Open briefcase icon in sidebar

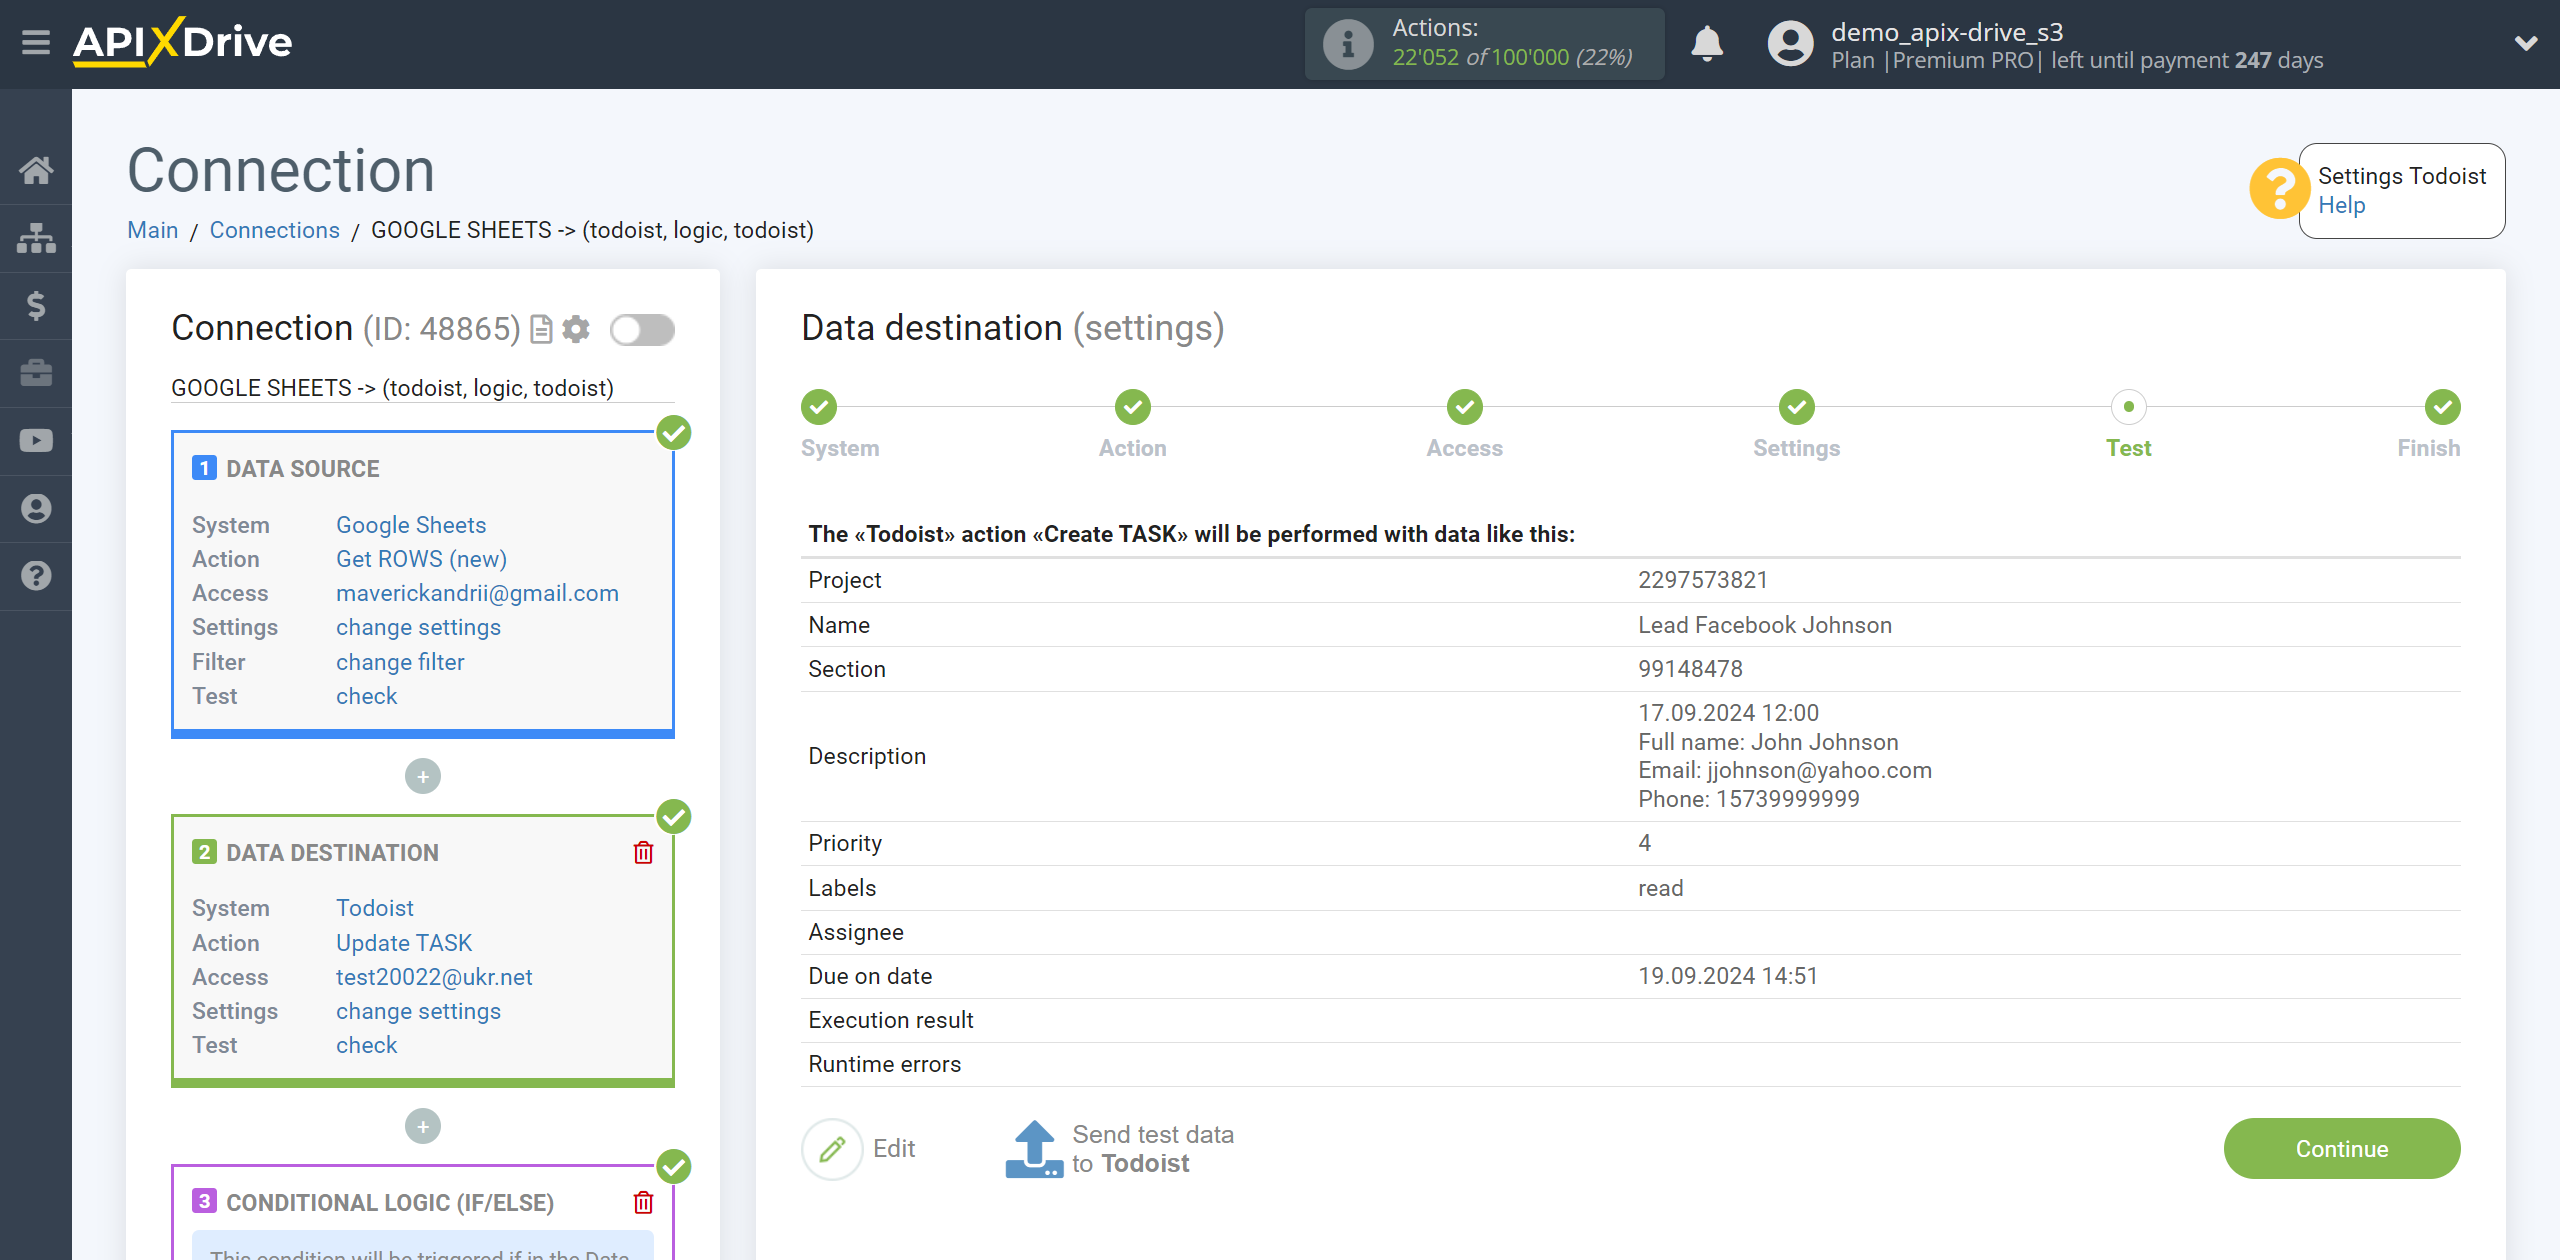[x=36, y=373]
